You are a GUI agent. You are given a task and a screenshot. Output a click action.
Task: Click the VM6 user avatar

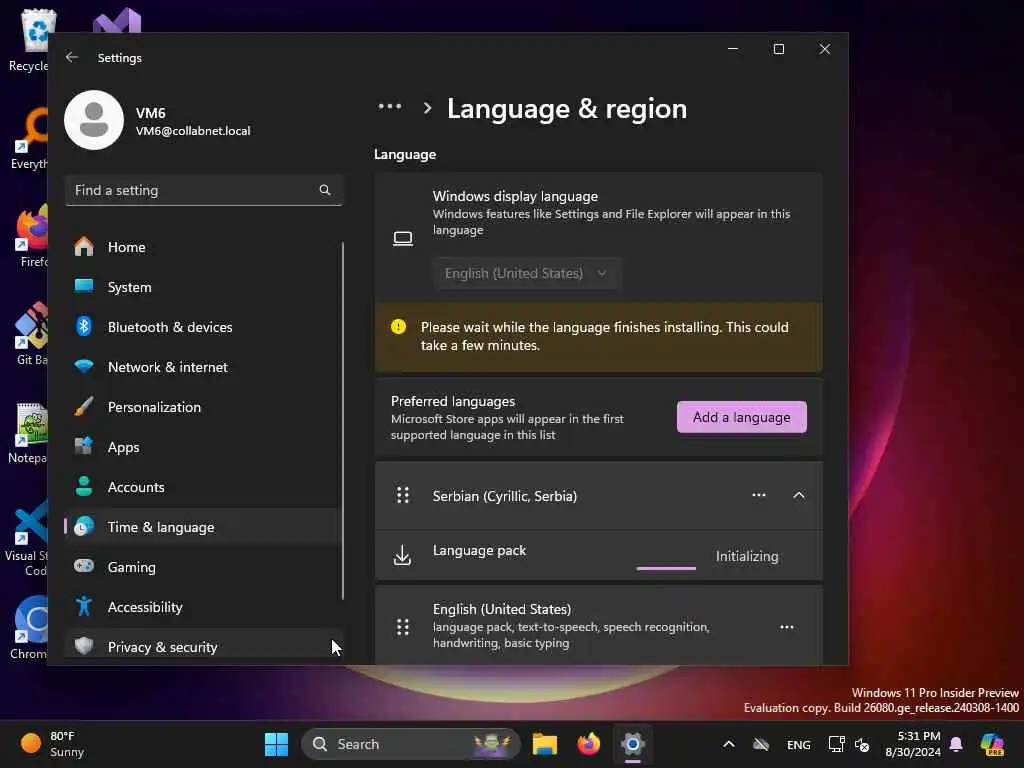tap(94, 120)
